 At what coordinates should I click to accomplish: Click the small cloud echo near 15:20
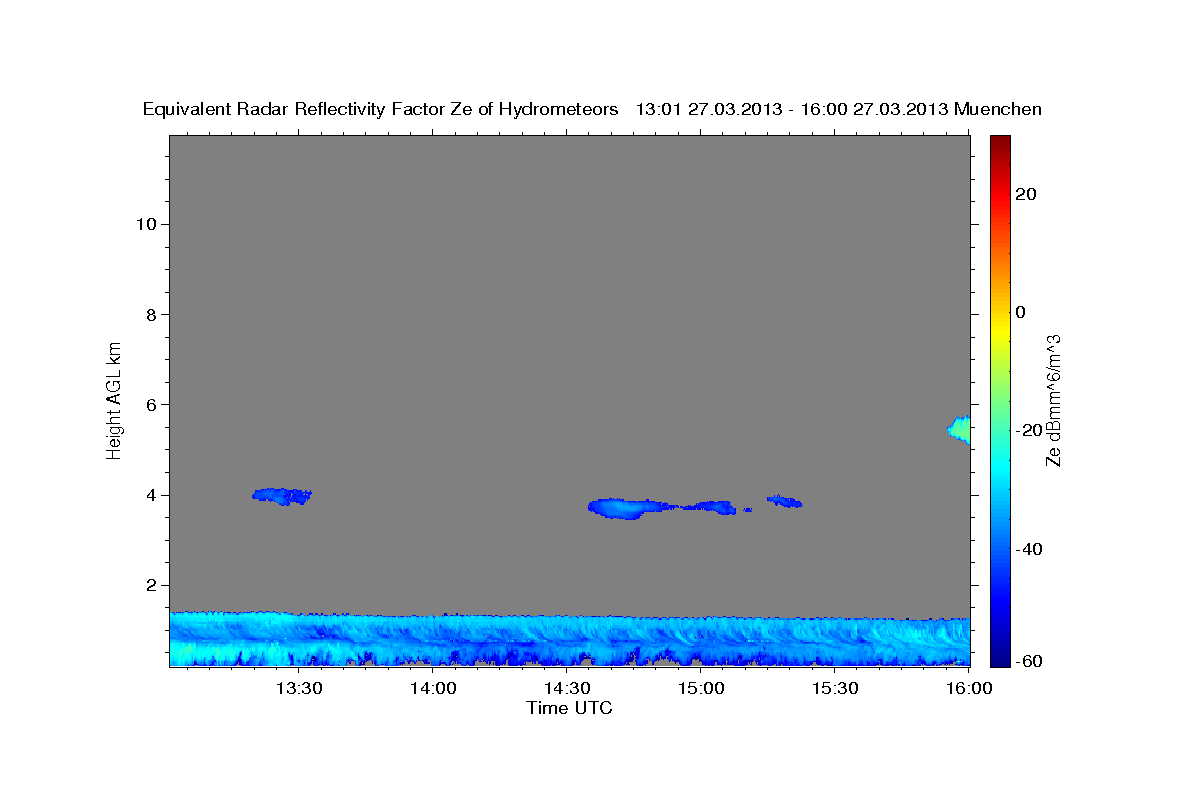tap(785, 501)
